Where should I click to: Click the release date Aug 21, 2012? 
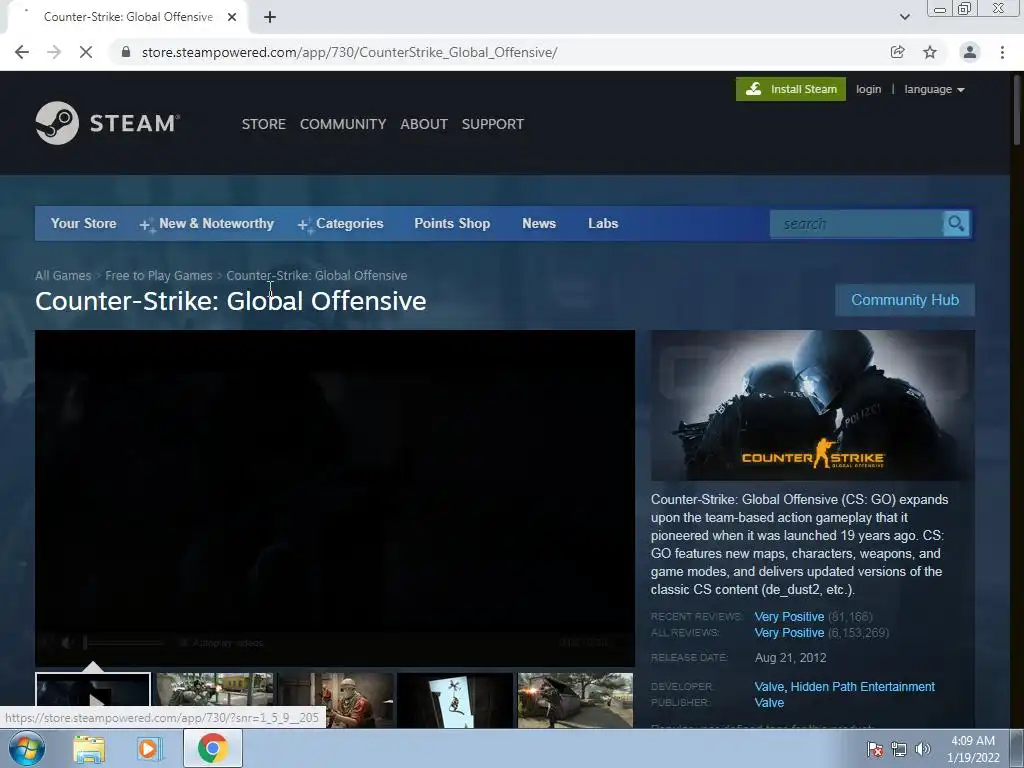[790, 658]
